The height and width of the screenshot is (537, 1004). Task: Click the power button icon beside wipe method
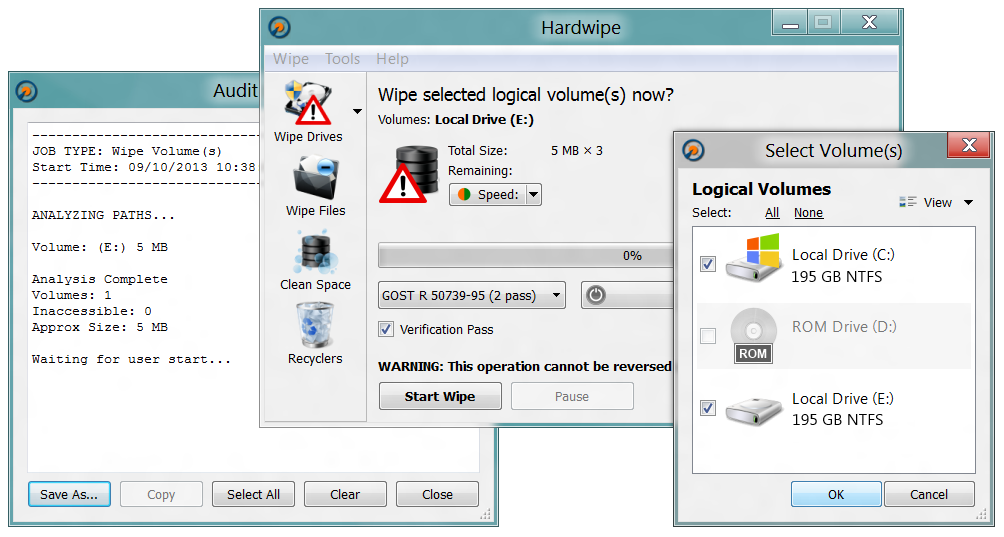pos(595,295)
